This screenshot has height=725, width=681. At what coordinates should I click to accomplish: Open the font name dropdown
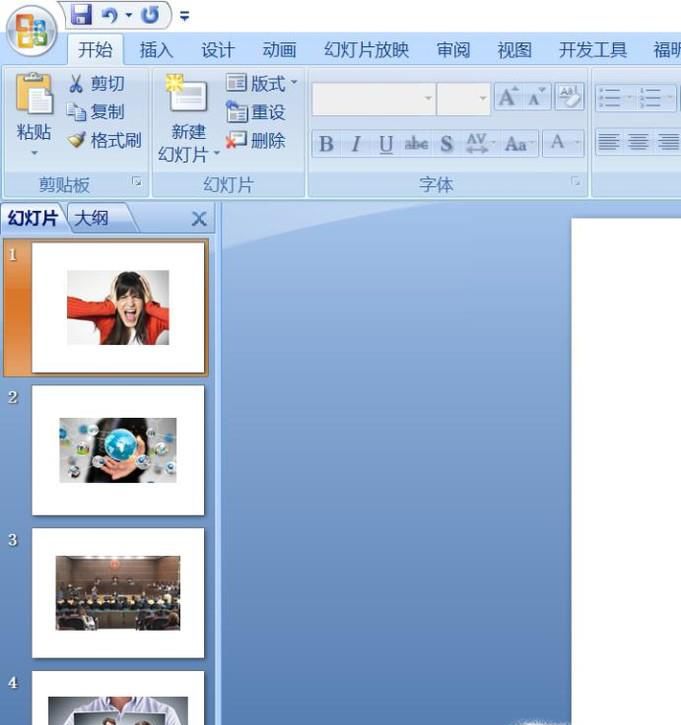[x=428, y=98]
